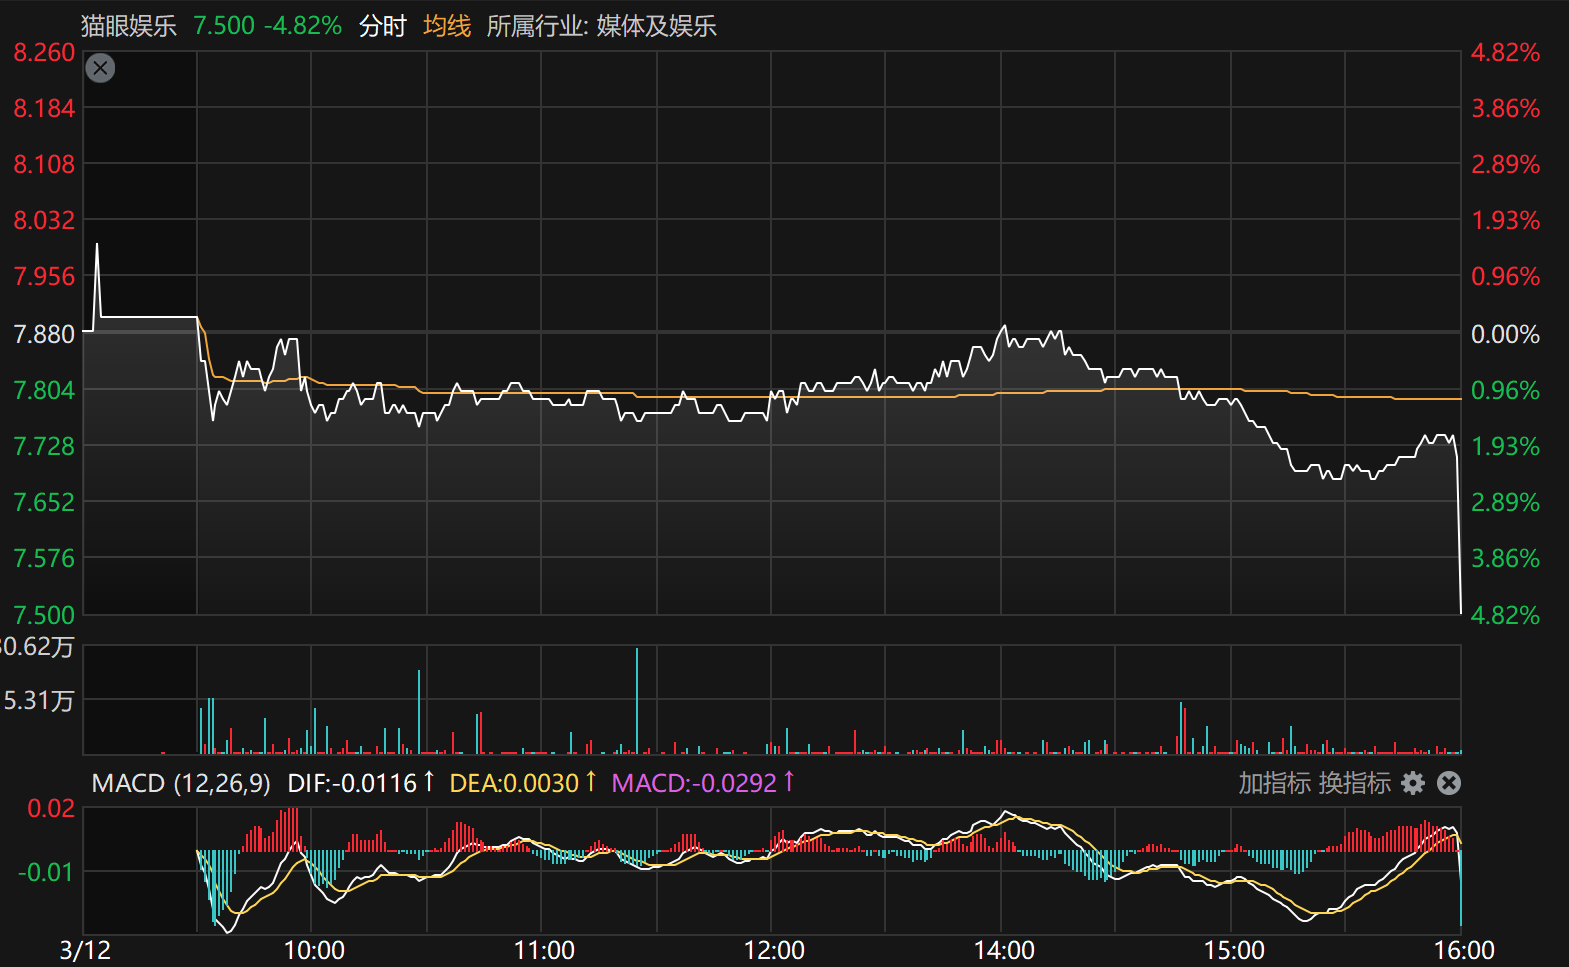
Task: Click the 0.00% right axis label
Action: pos(1505,334)
